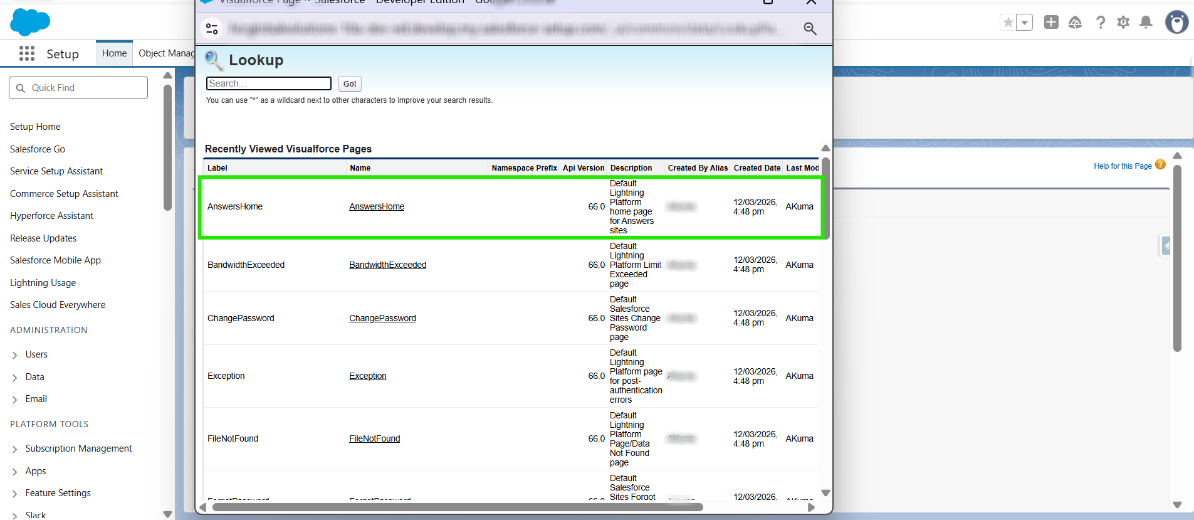Sort by the Name column header
The width and height of the screenshot is (1194, 520).
click(360, 167)
